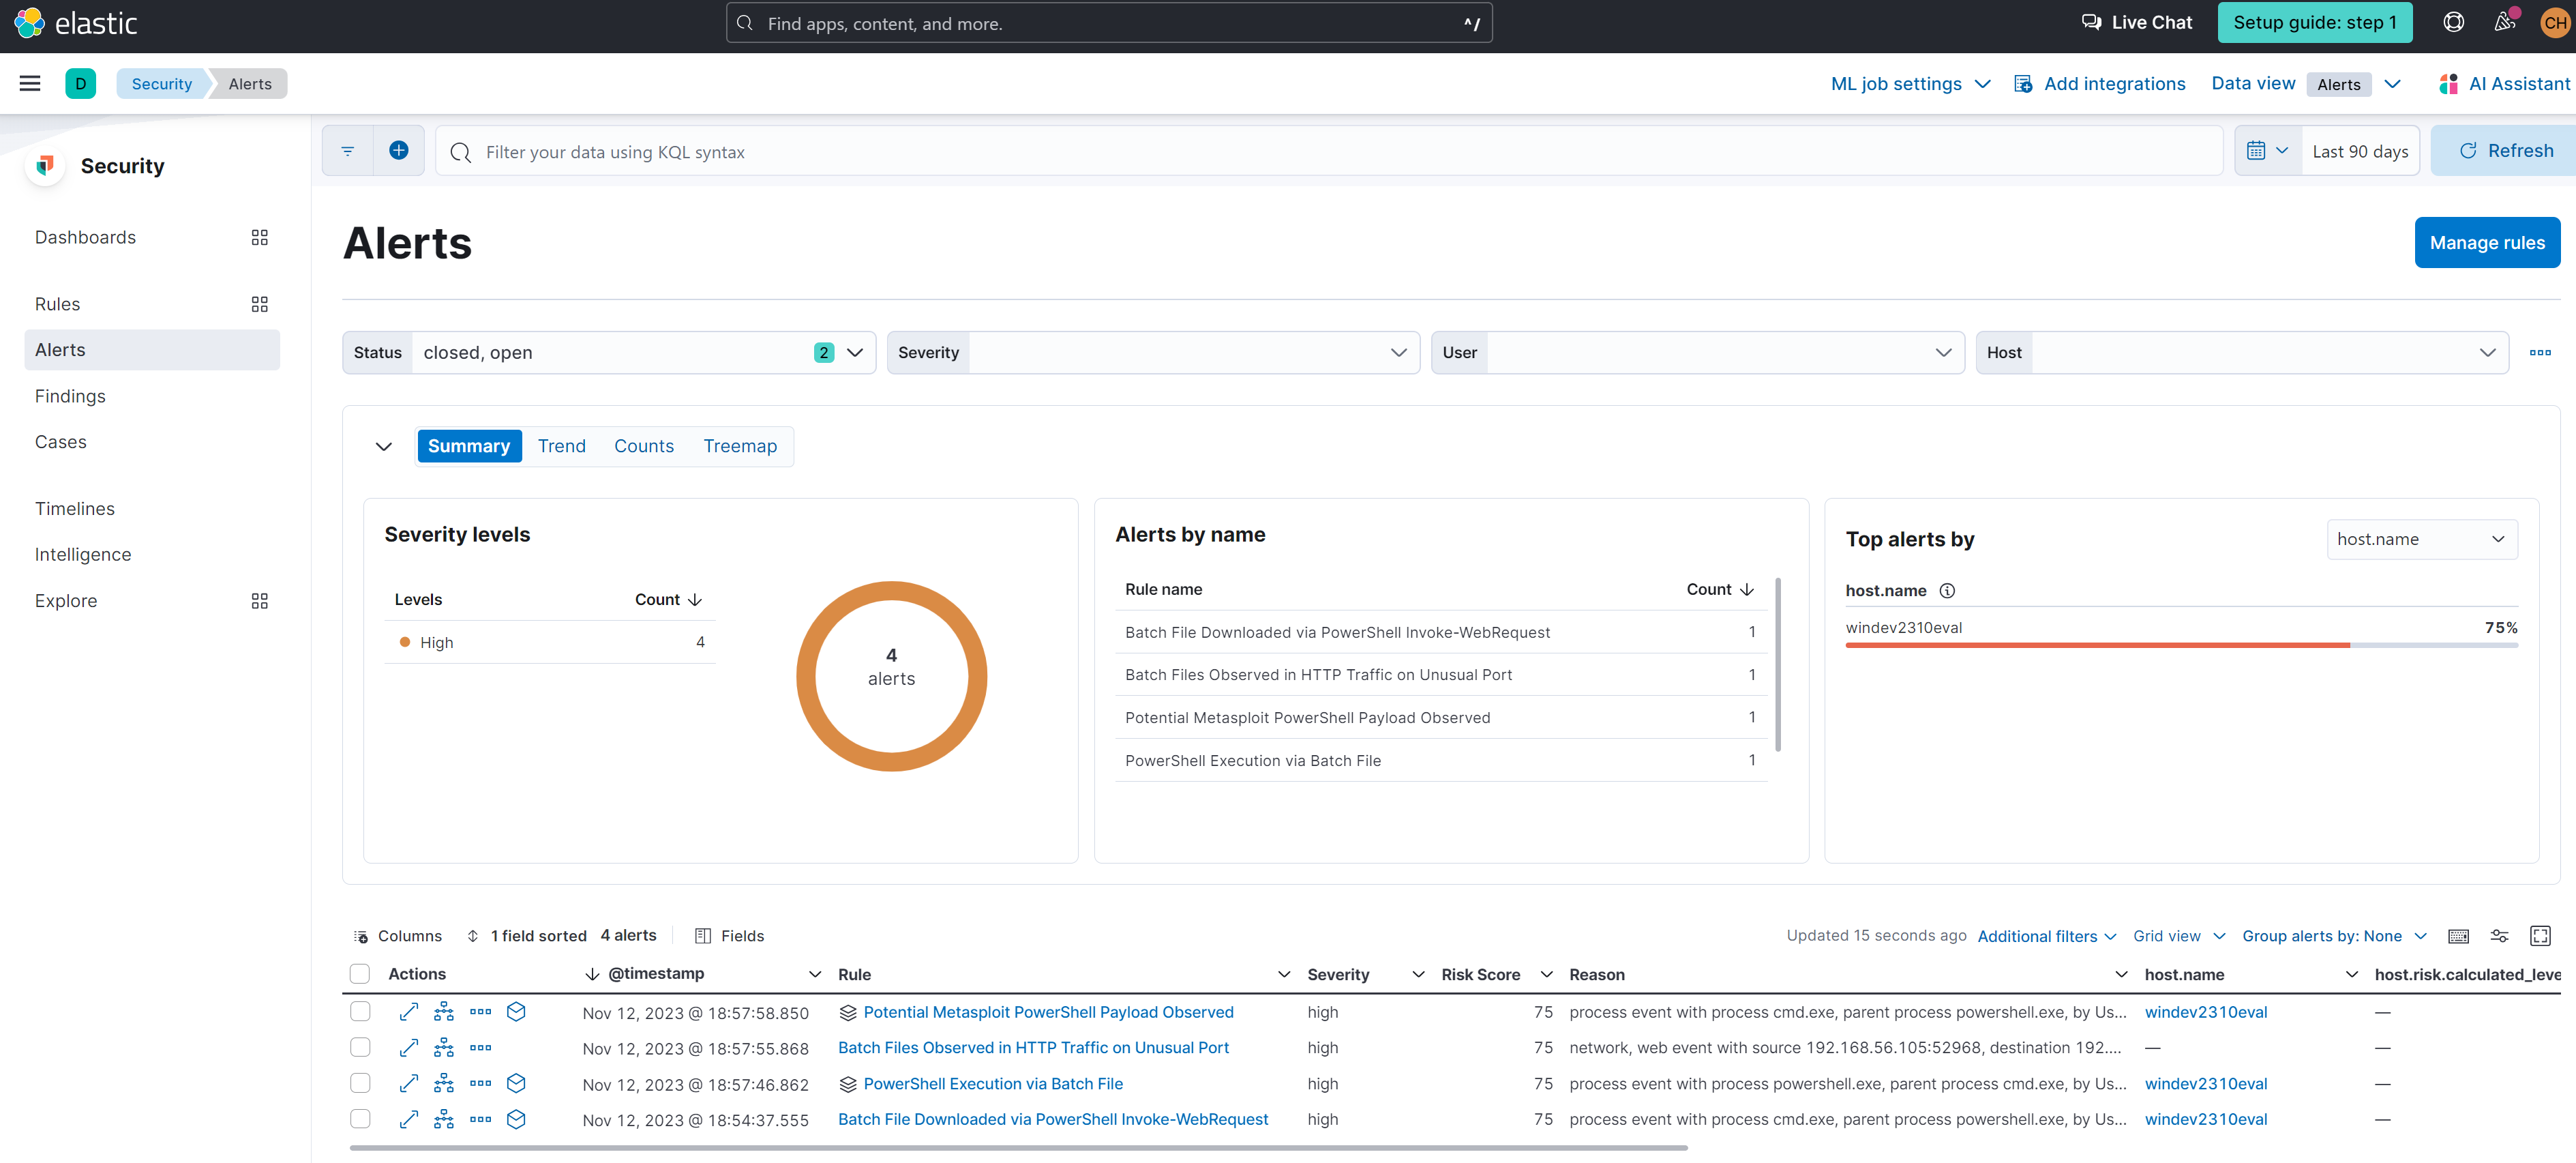The height and width of the screenshot is (1163, 2576).
Task: Tick the checkbox for the Batch File Downloaded alert
Action: pyautogui.click(x=360, y=1120)
